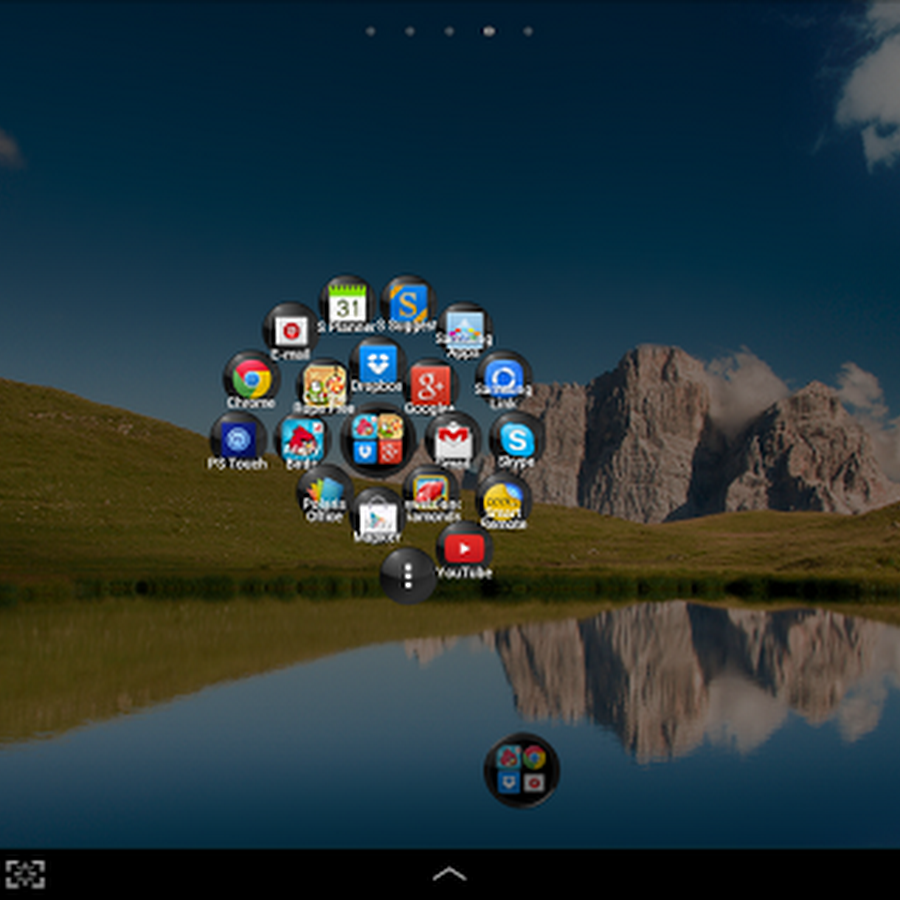Open Polaris Office

[324, 494]
